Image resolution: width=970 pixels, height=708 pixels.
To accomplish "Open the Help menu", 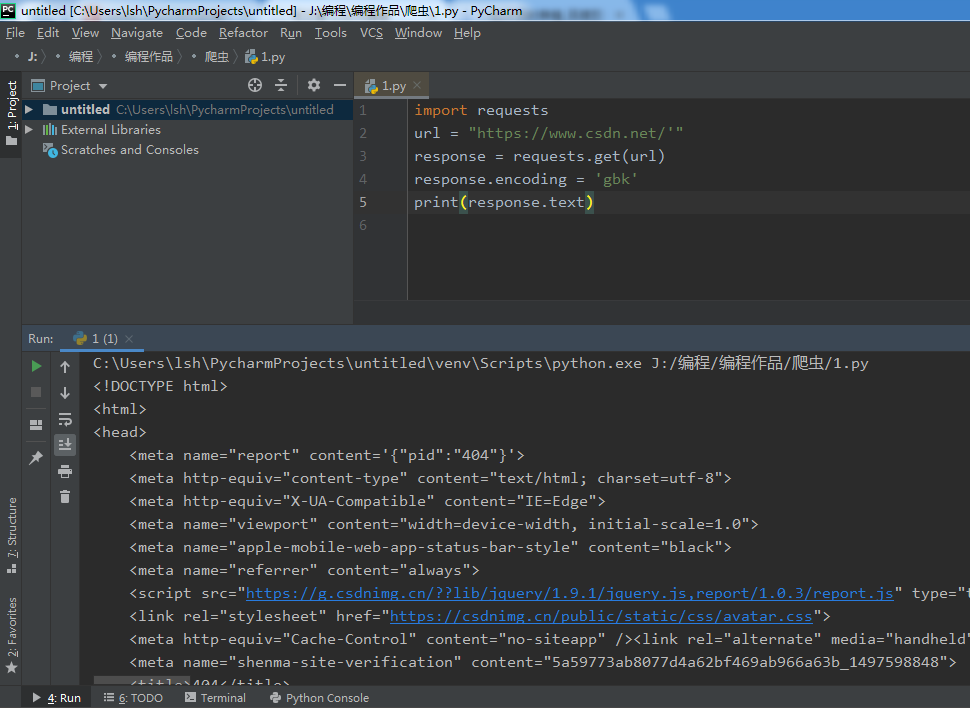I will [467, 33].
